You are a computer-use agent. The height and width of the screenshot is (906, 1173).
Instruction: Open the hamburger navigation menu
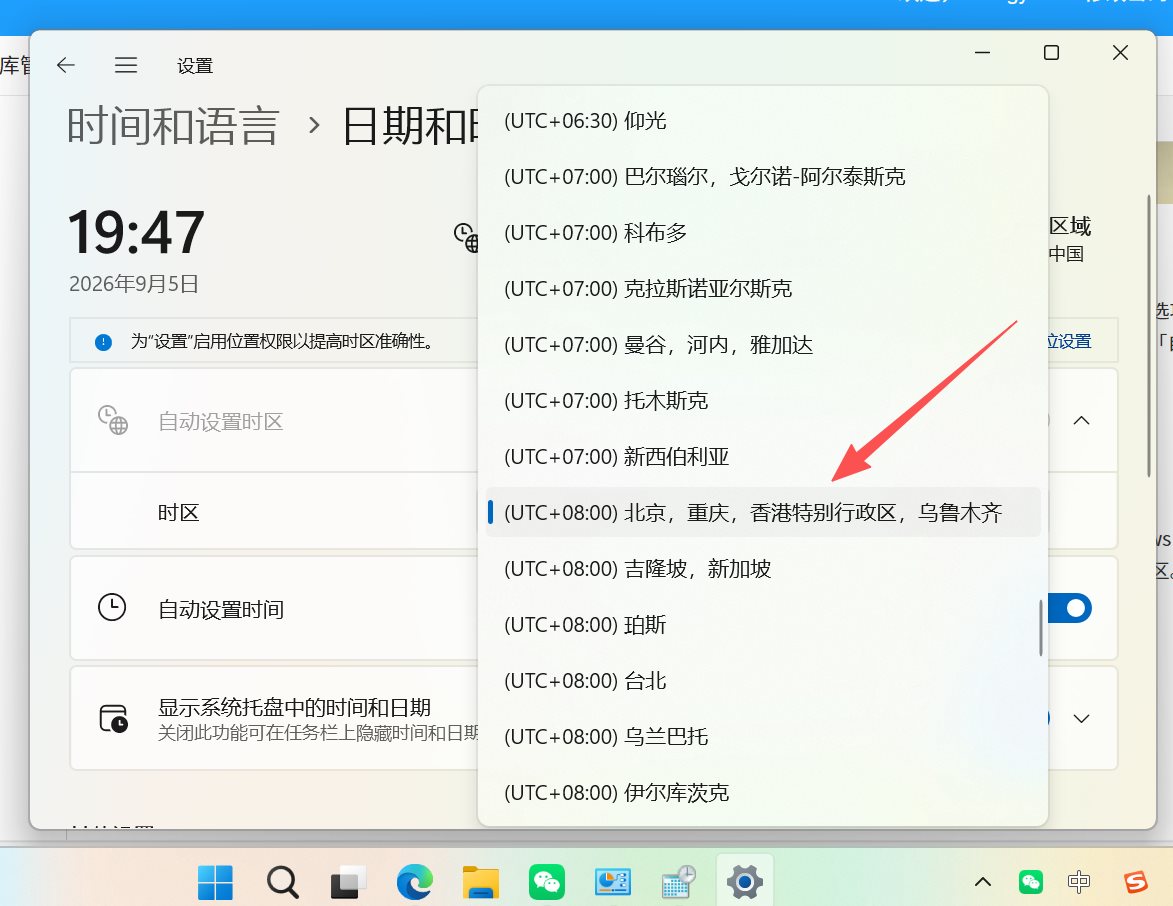126,65
